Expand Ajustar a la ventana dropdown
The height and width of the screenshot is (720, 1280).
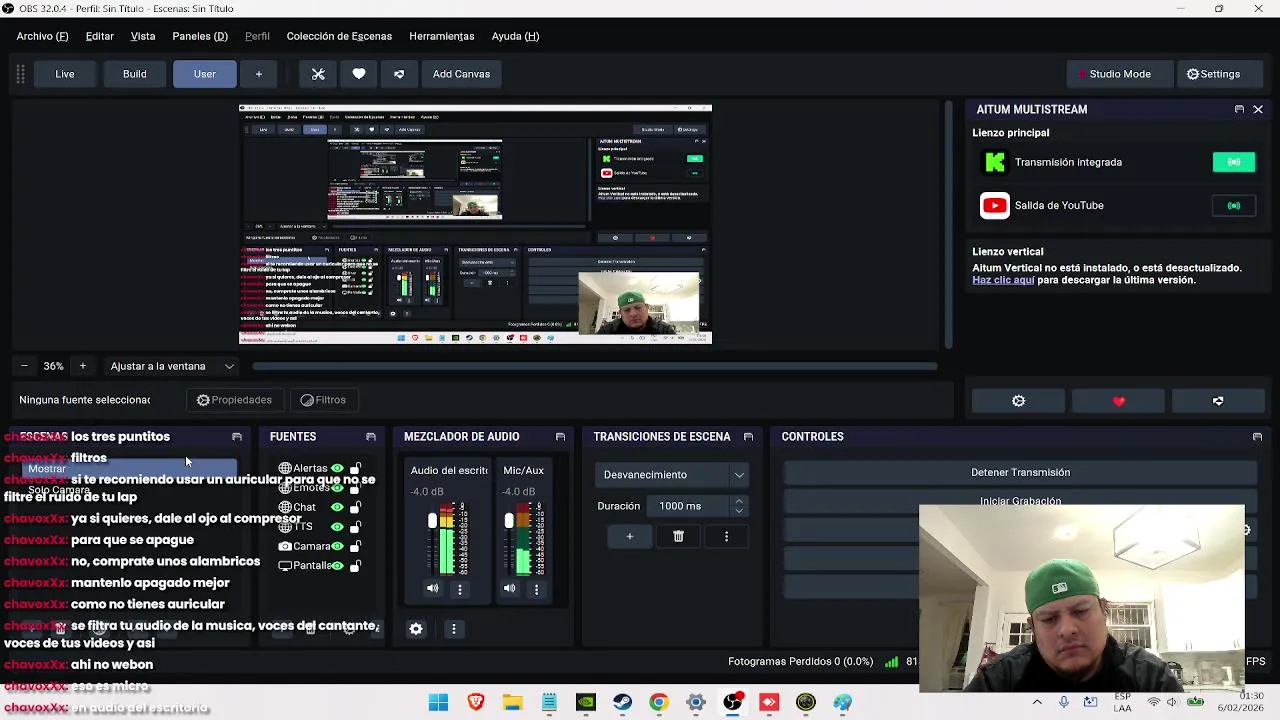point(172,366)
